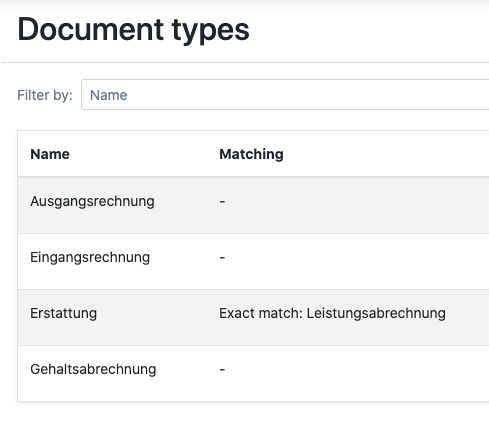This screenshot has width=489, height=438.
Task: Click the horizontal divider below the heading
Action: pyautogui.click(x=245, y=62)
